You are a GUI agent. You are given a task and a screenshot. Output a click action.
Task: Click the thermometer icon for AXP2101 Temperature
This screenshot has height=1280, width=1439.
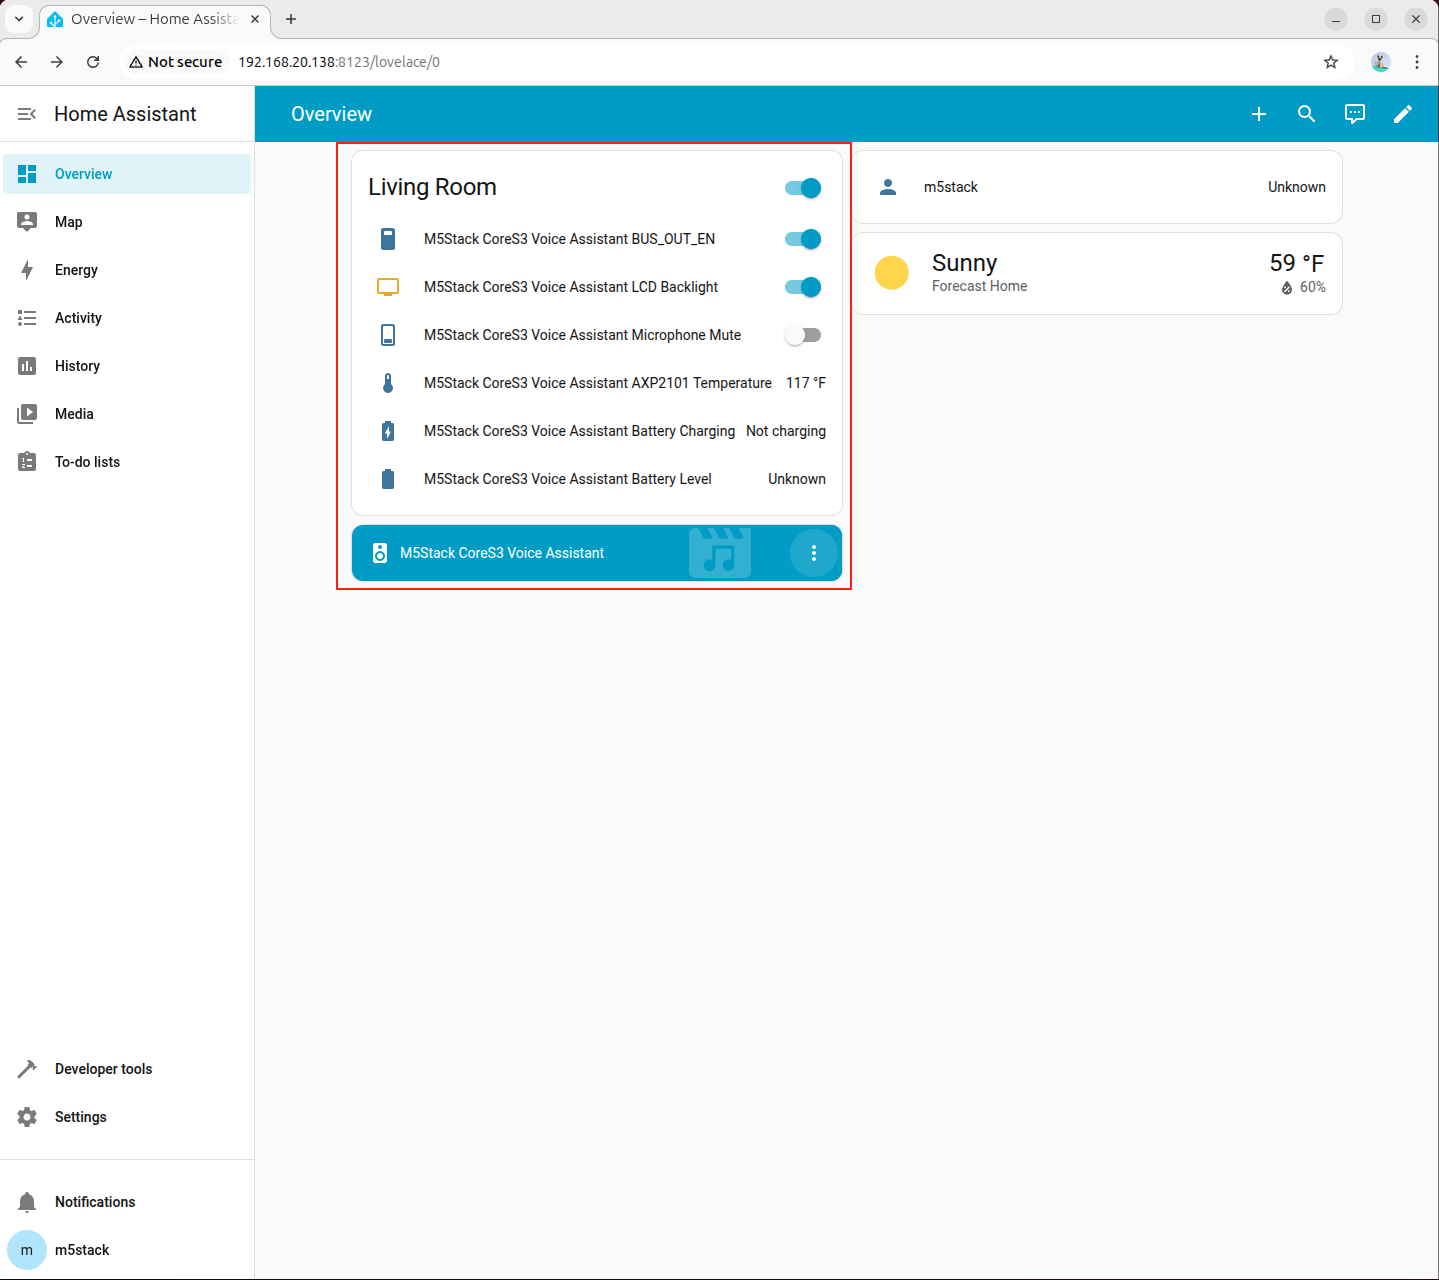[388, 383]
